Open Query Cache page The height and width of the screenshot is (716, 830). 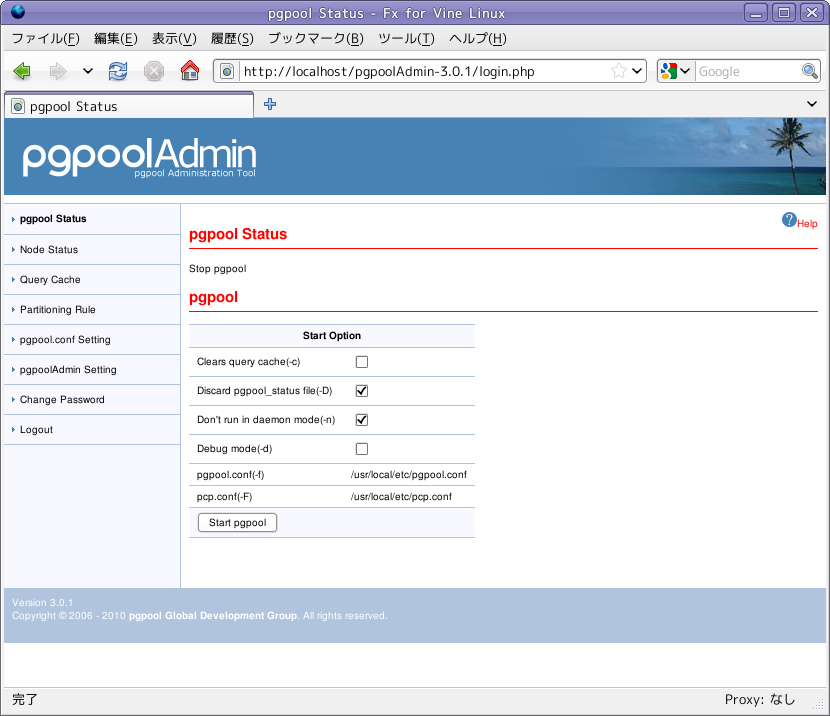click(50, 280)
